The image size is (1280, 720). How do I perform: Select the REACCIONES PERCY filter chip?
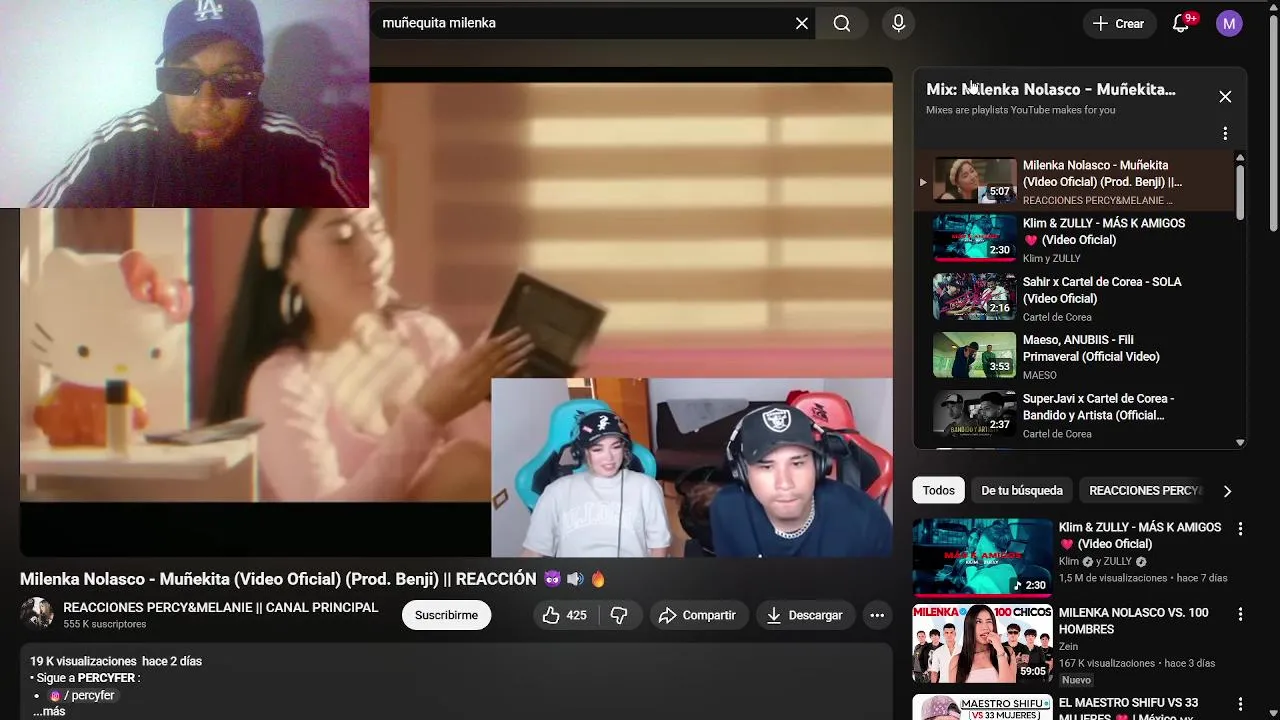coord(1145,490)
